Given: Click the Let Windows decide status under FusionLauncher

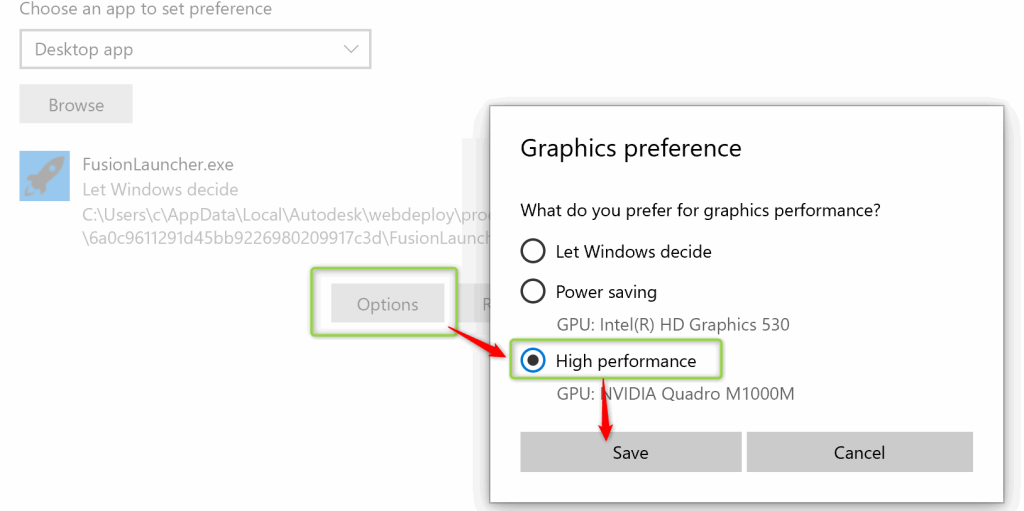Looking at the screenshot, I should (160, 189).
